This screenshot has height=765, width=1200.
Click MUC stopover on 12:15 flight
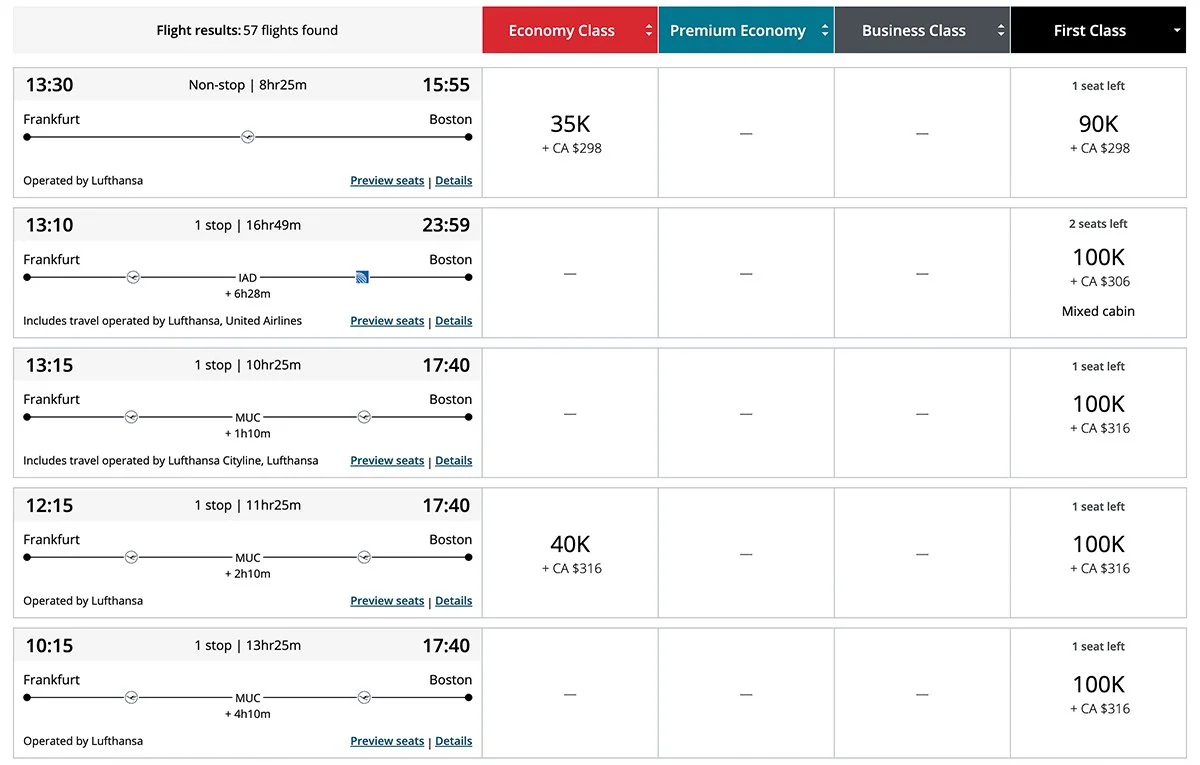coord(248,558)
